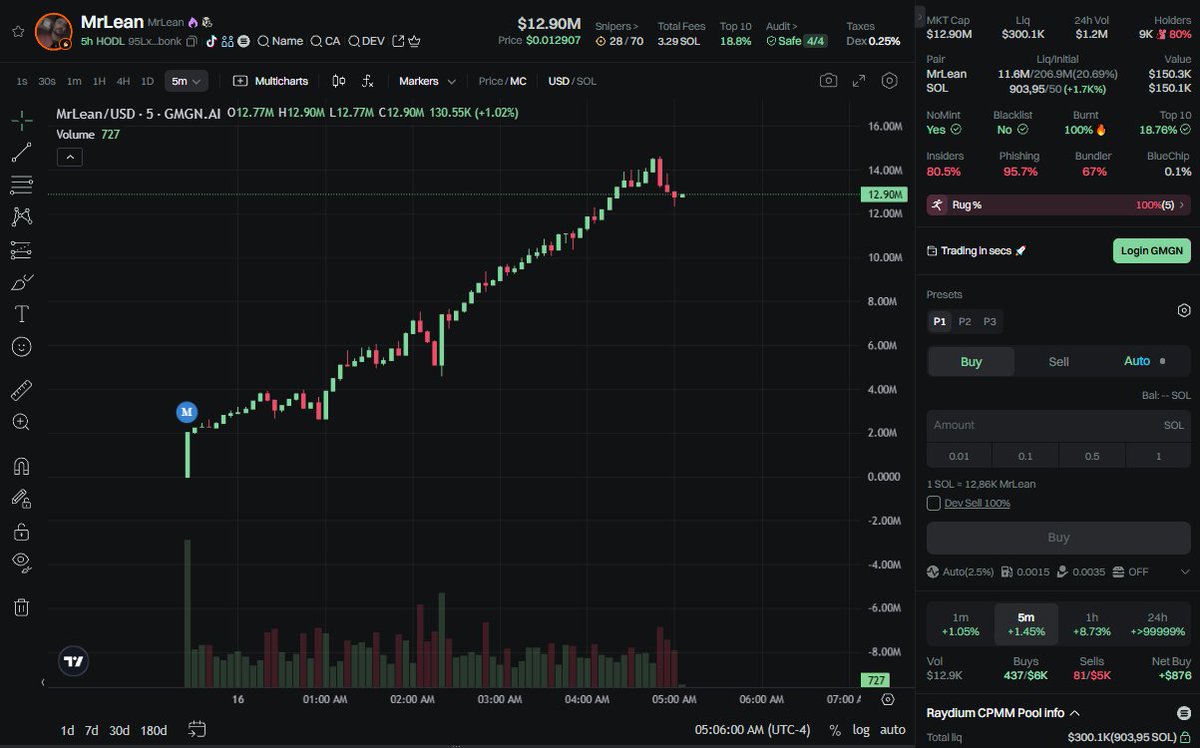Viewport: 1200px width, 748px height.
Task: Switch to the 1h stats tab
Action: pyautogui.click(x=1092, y=624)
